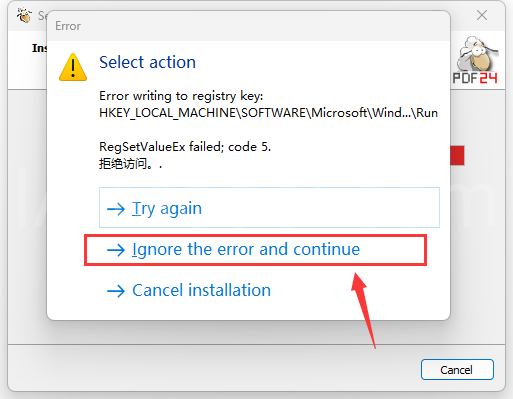Click the HKEY_LOCAL_MACHINE registry path text
This screenshot has height=399, width=513.
pos(268,113)
